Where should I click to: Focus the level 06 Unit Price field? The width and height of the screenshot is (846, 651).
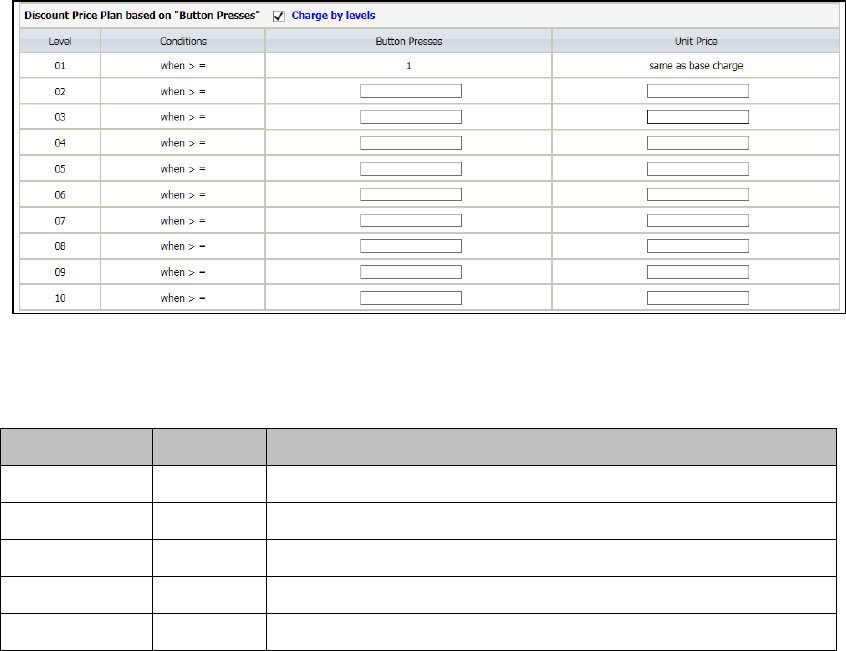pos(698,195)
